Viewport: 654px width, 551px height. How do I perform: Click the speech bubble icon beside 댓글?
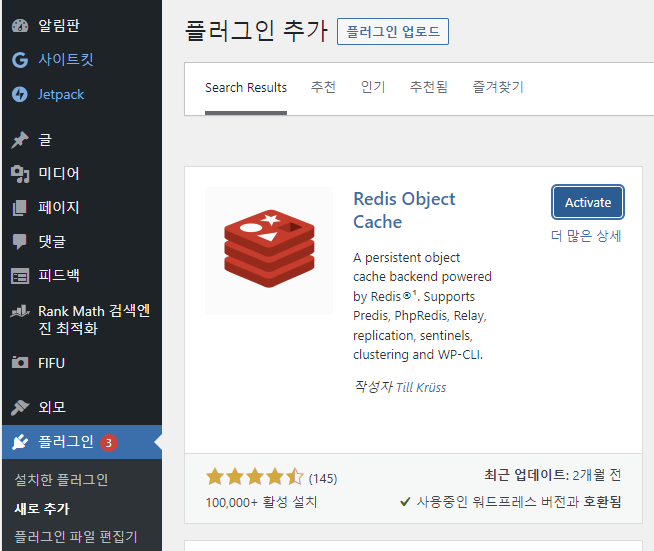[20, 242]
